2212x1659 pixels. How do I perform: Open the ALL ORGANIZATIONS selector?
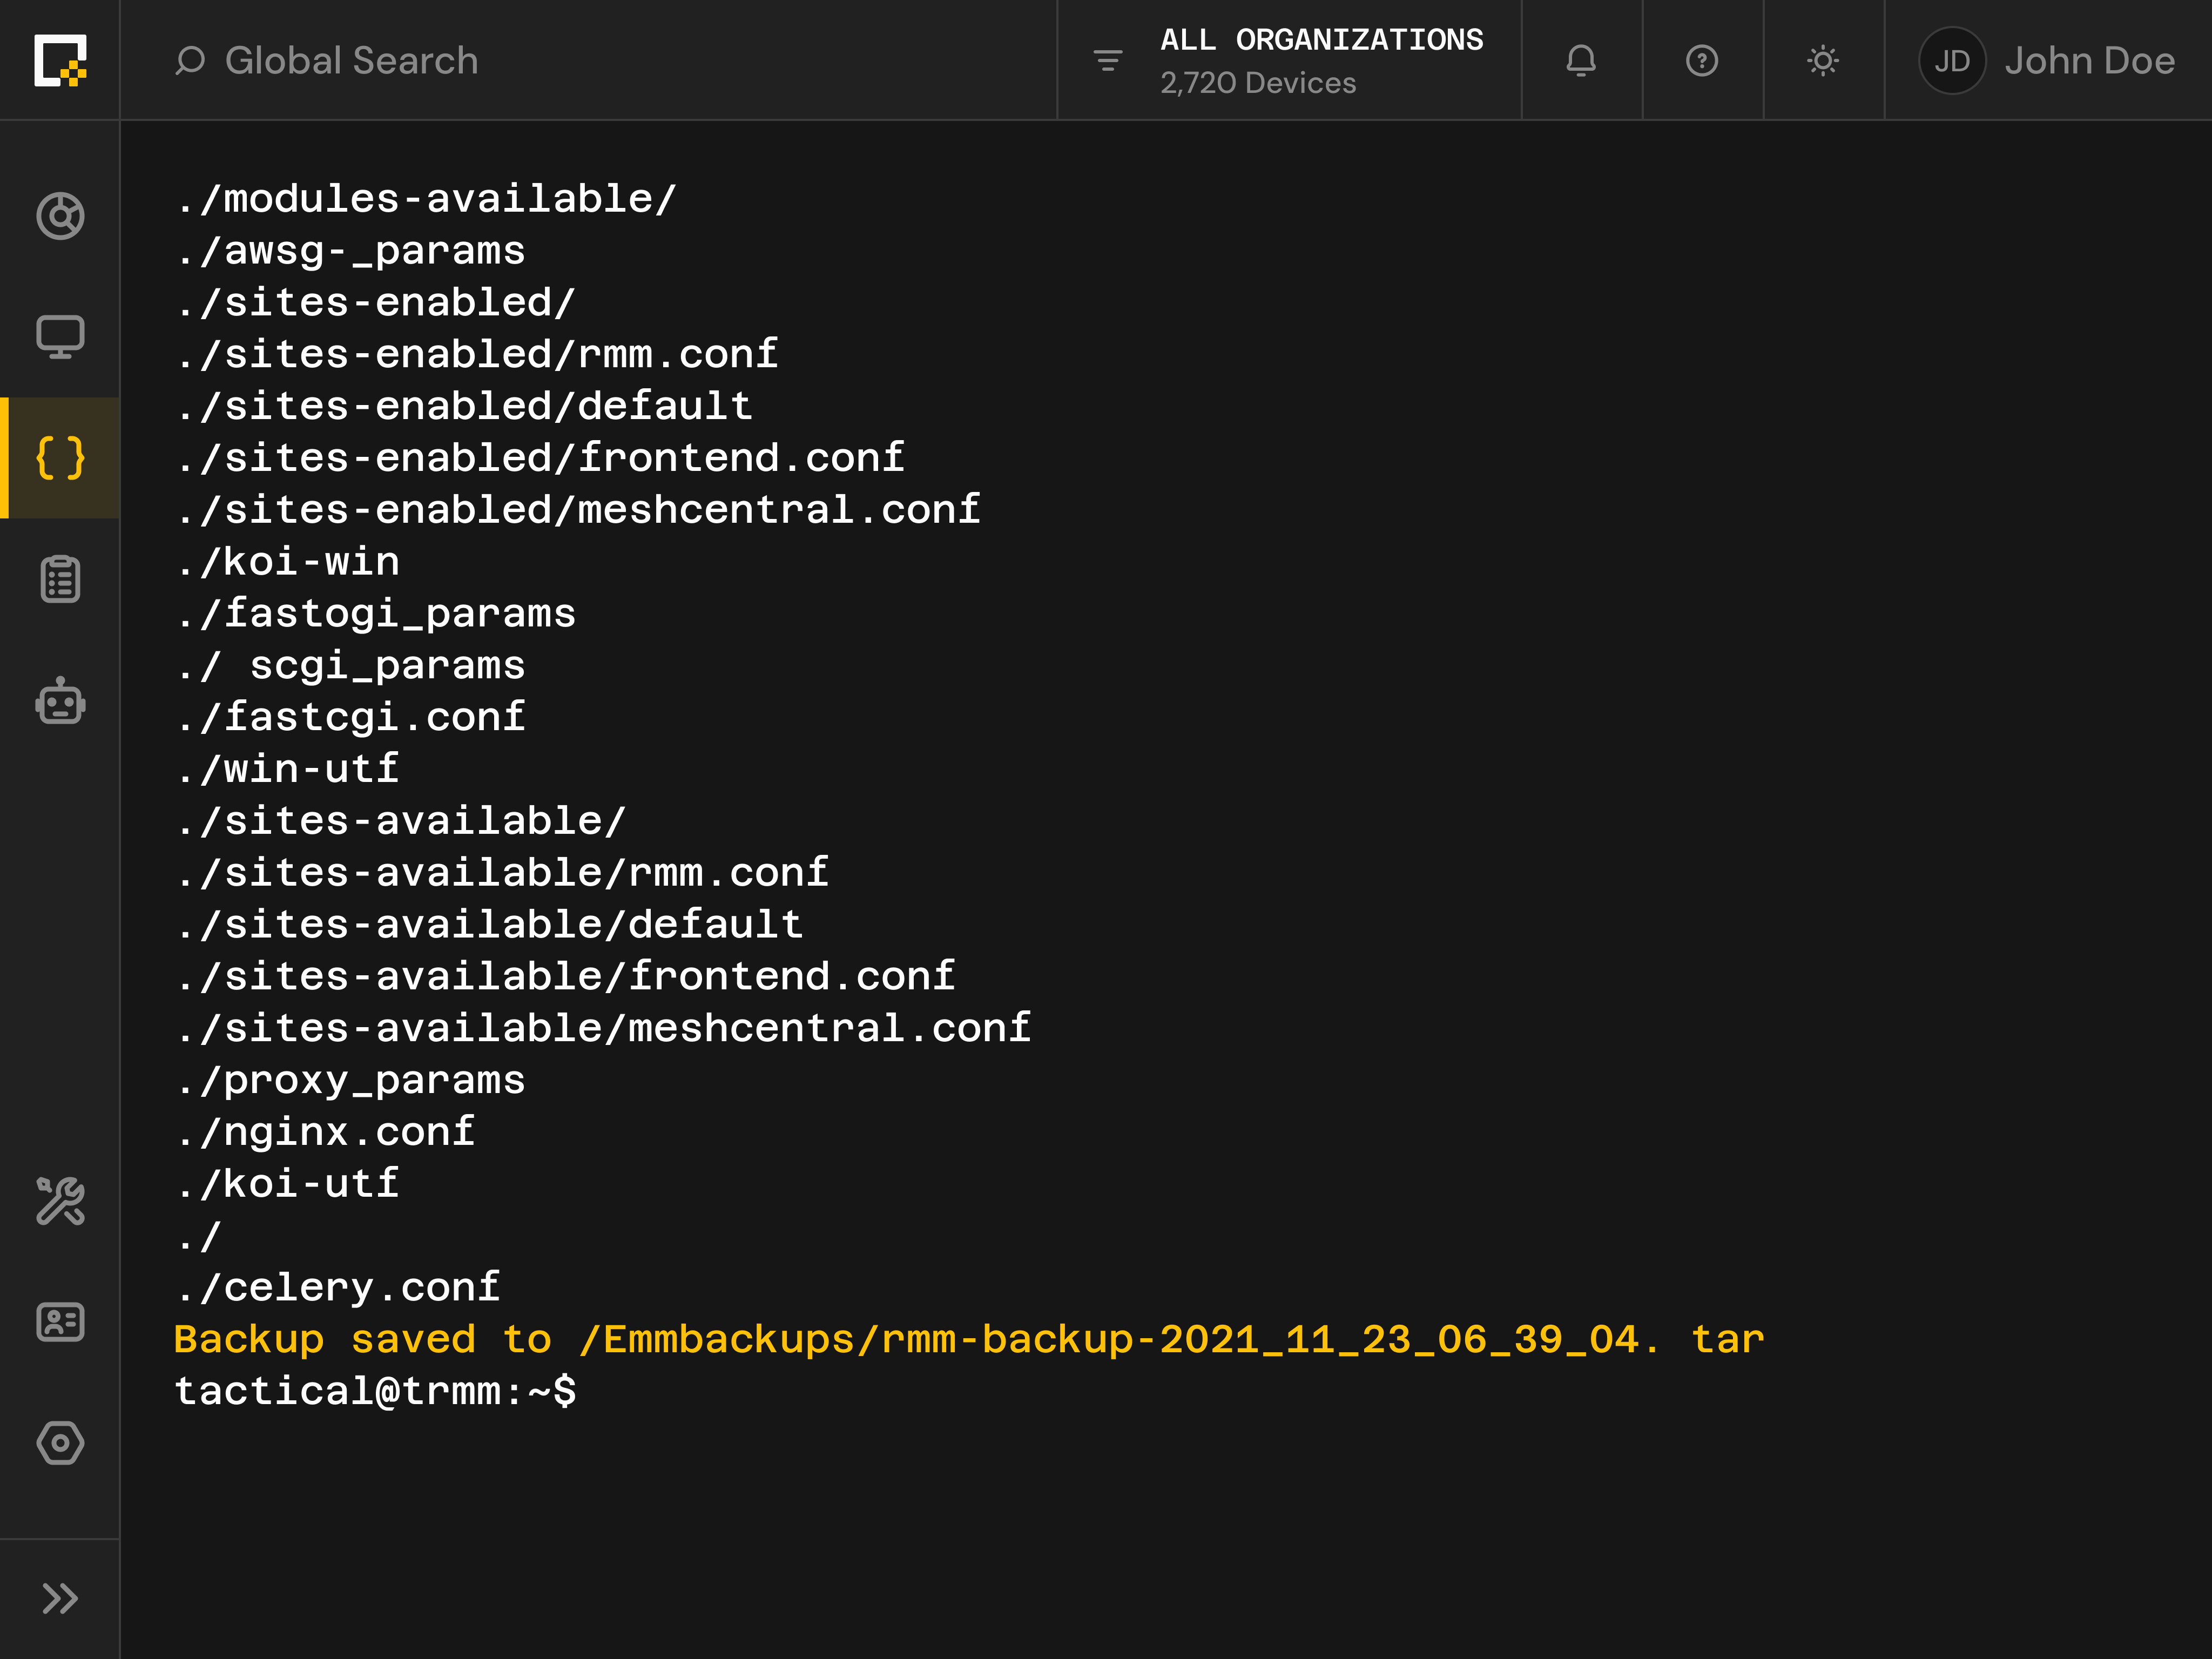1322,40
